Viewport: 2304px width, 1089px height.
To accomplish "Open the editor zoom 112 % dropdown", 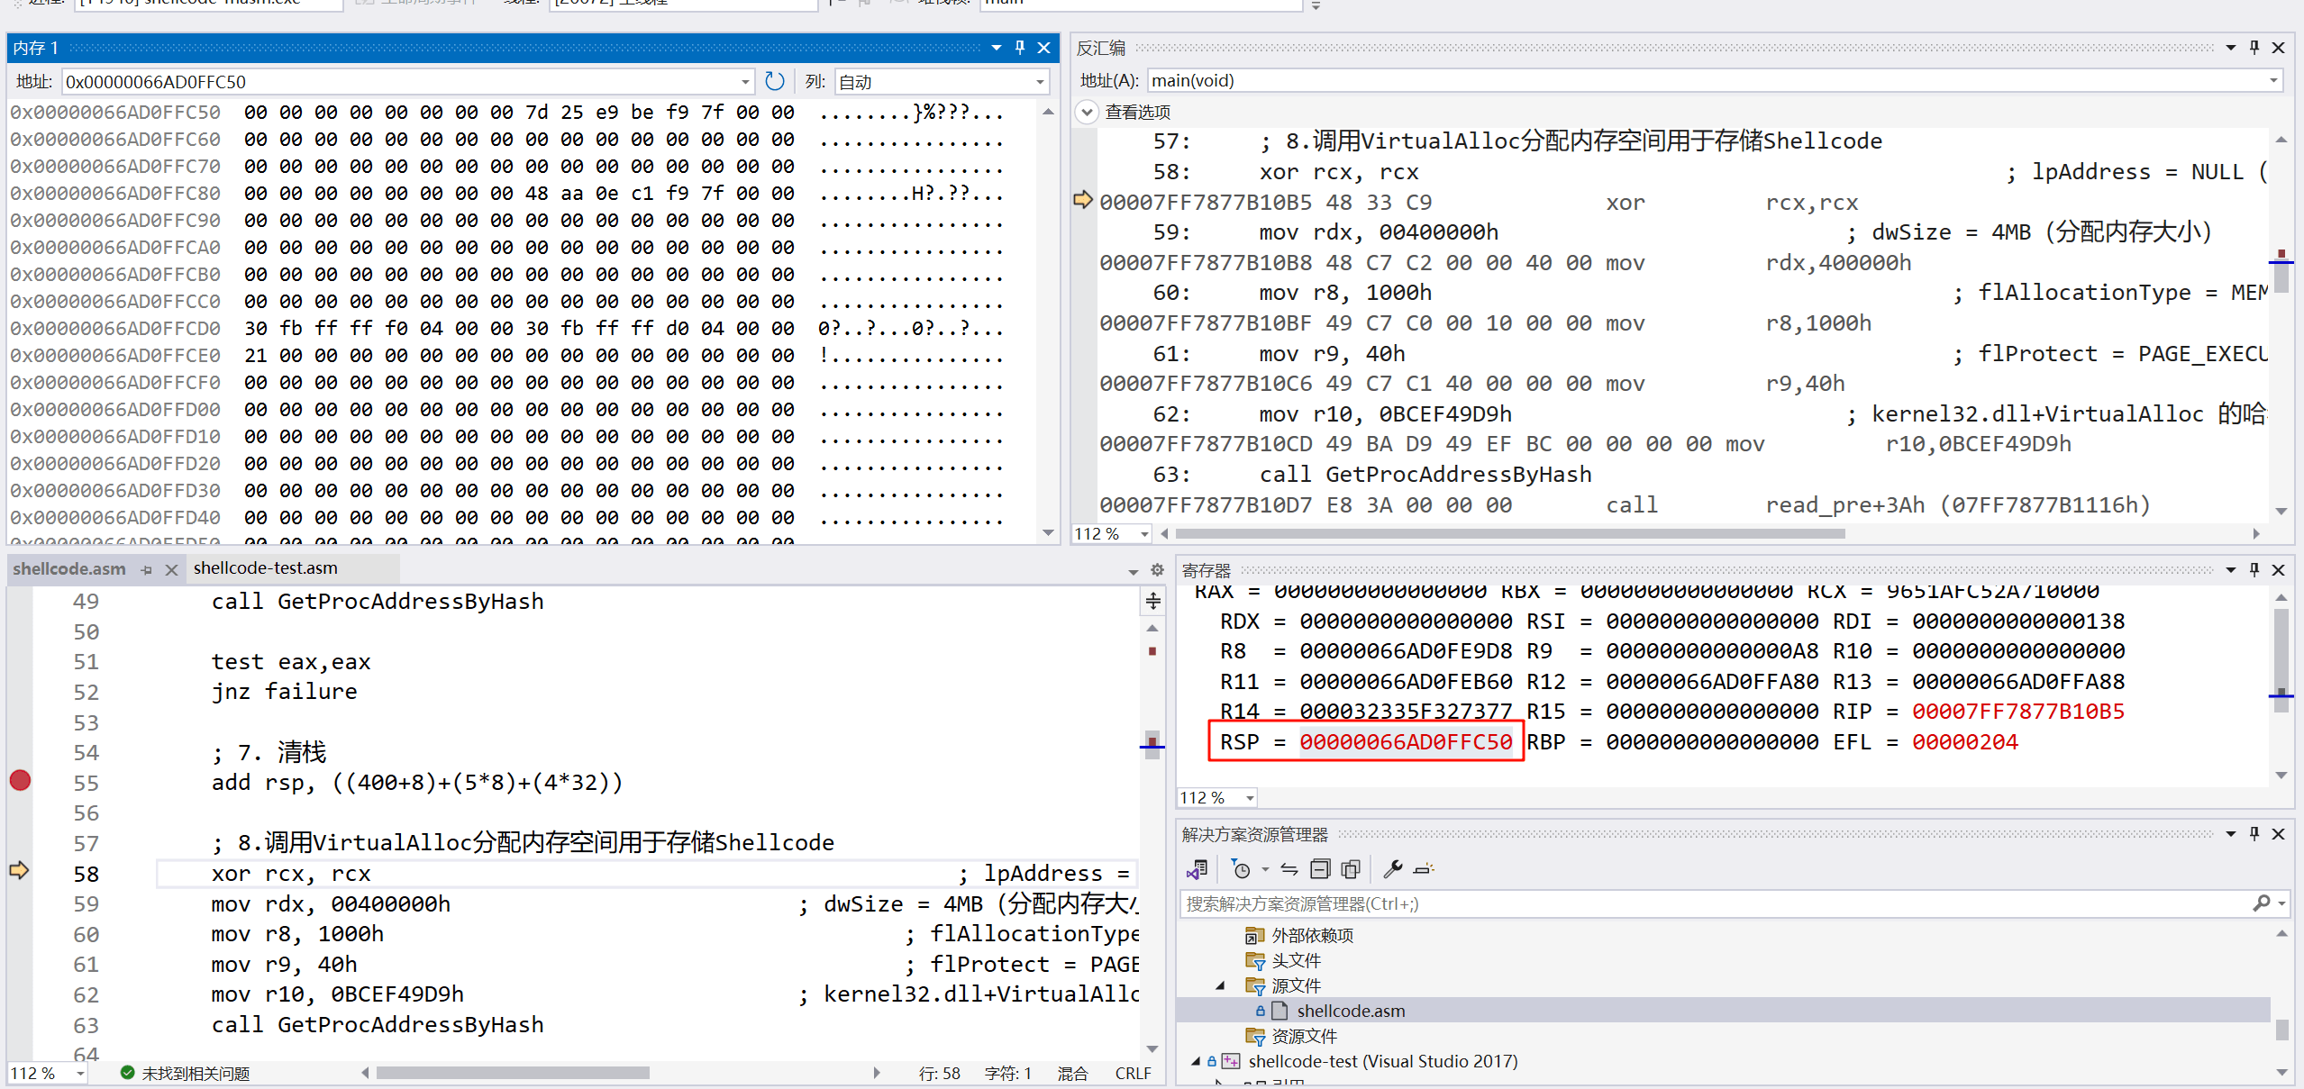I will pyautogui.click(x=80, y=1073).
